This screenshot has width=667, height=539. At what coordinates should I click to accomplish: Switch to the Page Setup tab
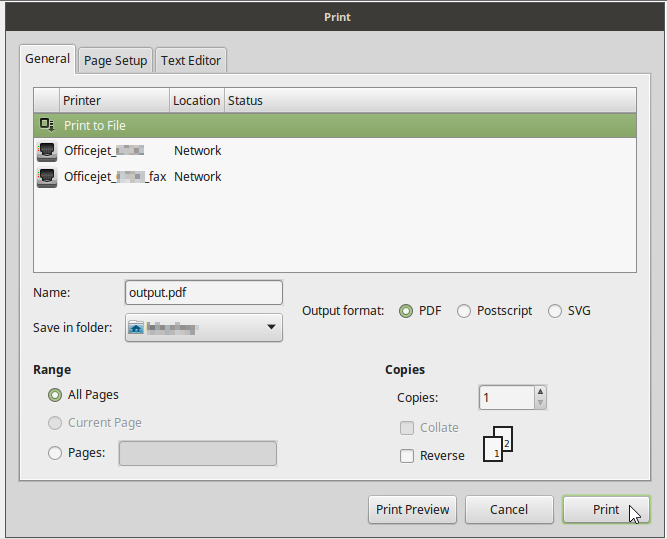[x=115, y=60]
